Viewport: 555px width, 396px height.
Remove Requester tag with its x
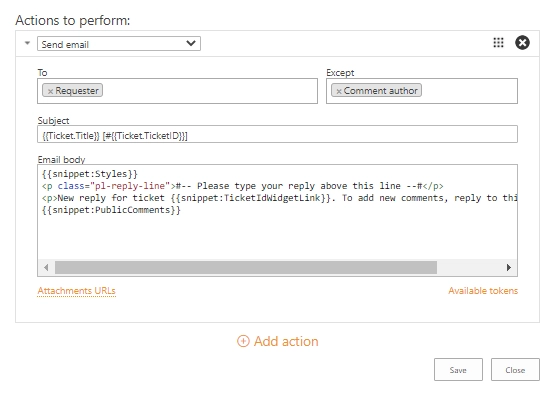click(50, 91)
